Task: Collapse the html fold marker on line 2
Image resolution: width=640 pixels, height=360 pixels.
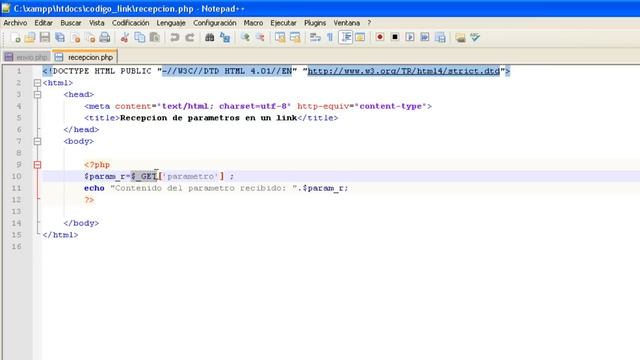Action: [x=37, y=83]
